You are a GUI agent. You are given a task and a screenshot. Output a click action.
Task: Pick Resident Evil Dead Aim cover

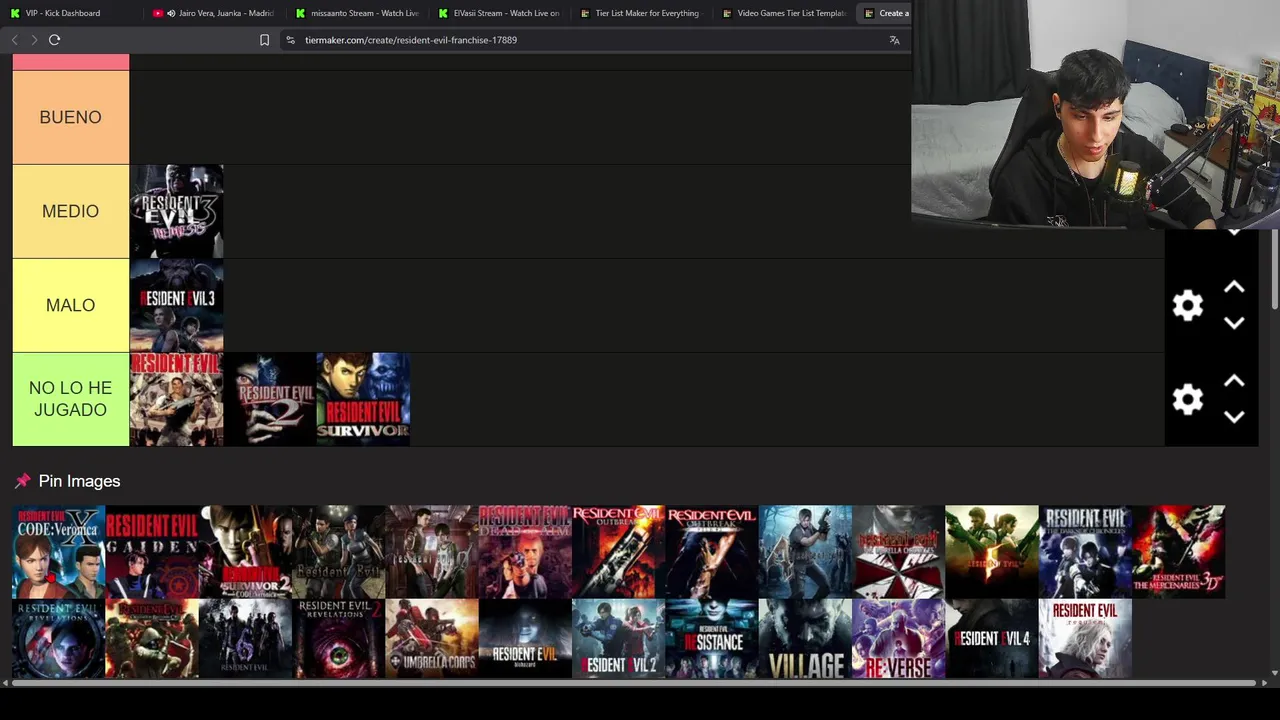(525, 552)
